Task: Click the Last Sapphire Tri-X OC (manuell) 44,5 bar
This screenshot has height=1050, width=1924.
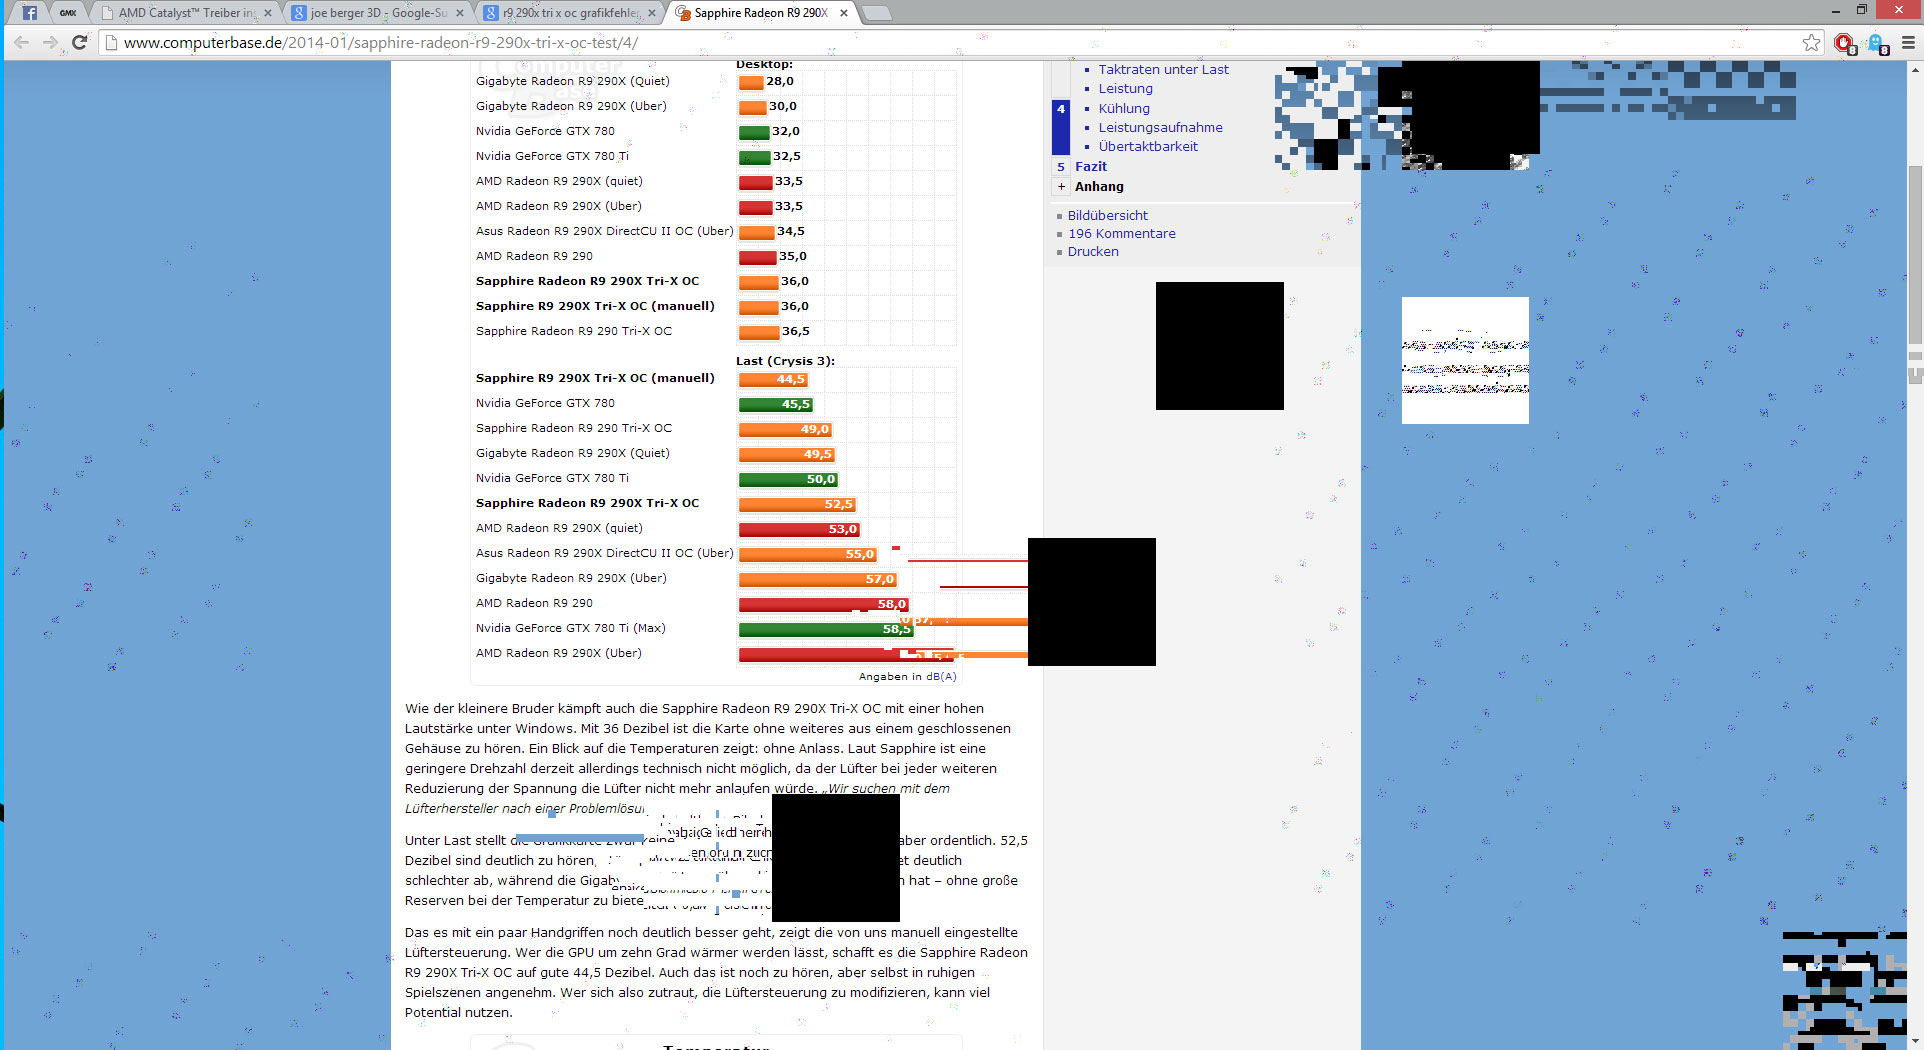Action: coord(773,380)
